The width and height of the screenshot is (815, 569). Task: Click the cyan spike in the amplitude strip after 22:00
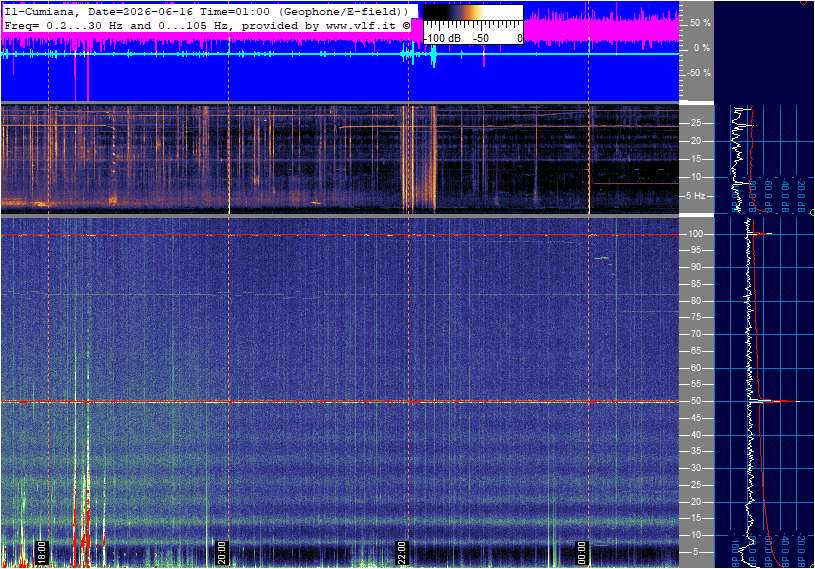click(x=433, y=56)
